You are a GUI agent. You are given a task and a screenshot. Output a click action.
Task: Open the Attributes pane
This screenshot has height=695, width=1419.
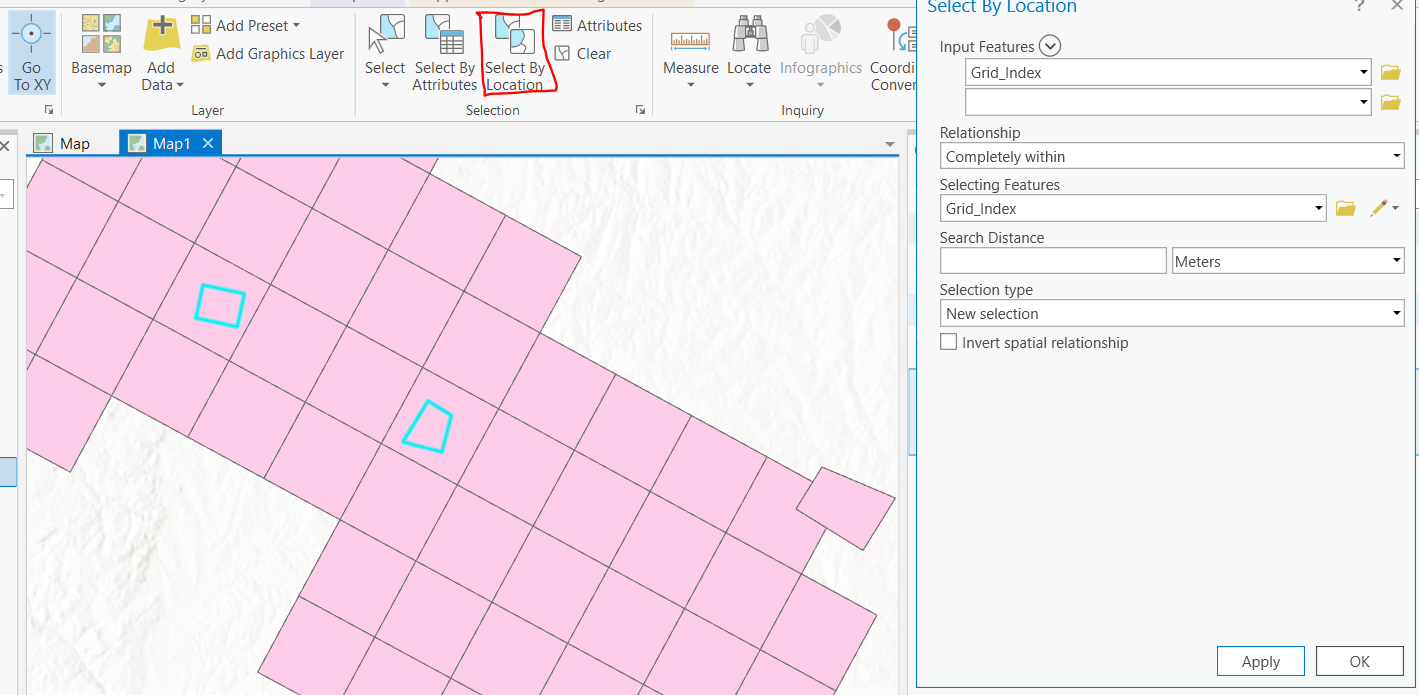pos(598,25)
